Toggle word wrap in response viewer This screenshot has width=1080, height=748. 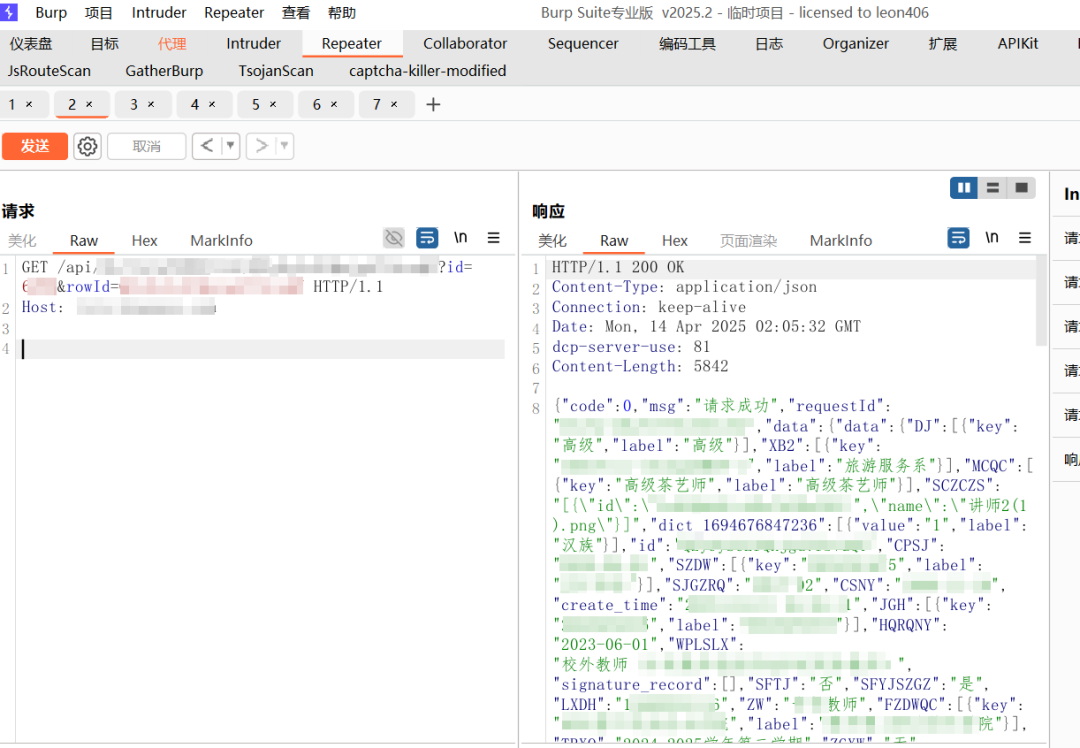click(958, 238)
